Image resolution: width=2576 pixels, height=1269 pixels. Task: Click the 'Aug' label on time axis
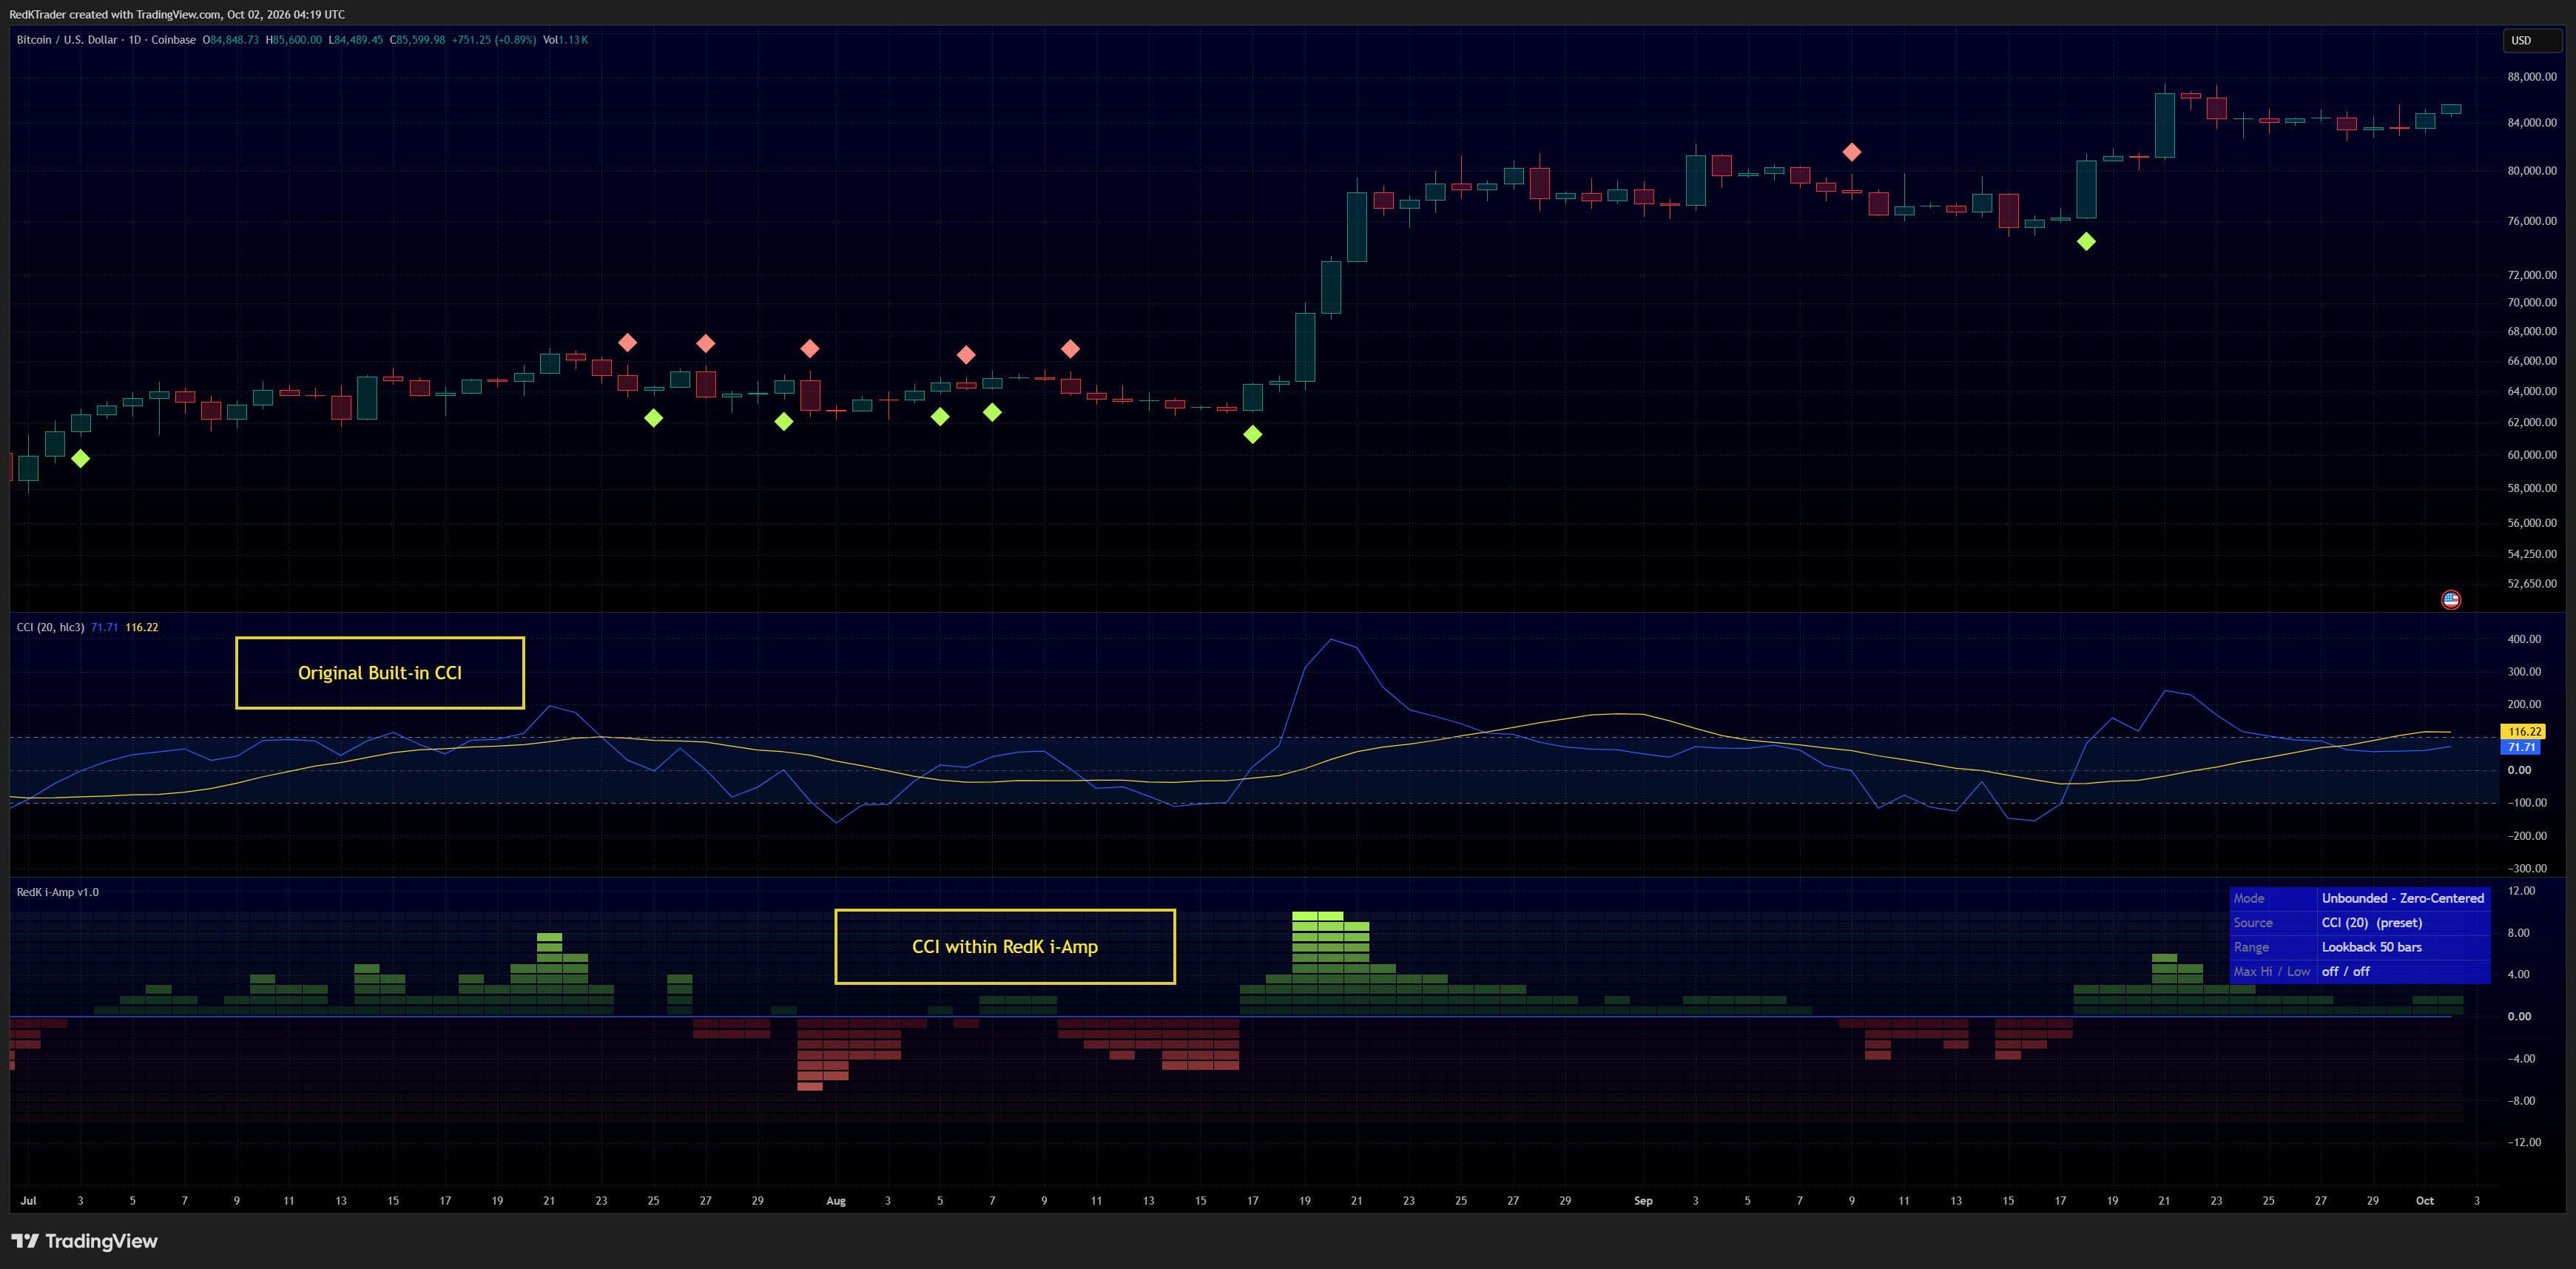coord(836,1201)
